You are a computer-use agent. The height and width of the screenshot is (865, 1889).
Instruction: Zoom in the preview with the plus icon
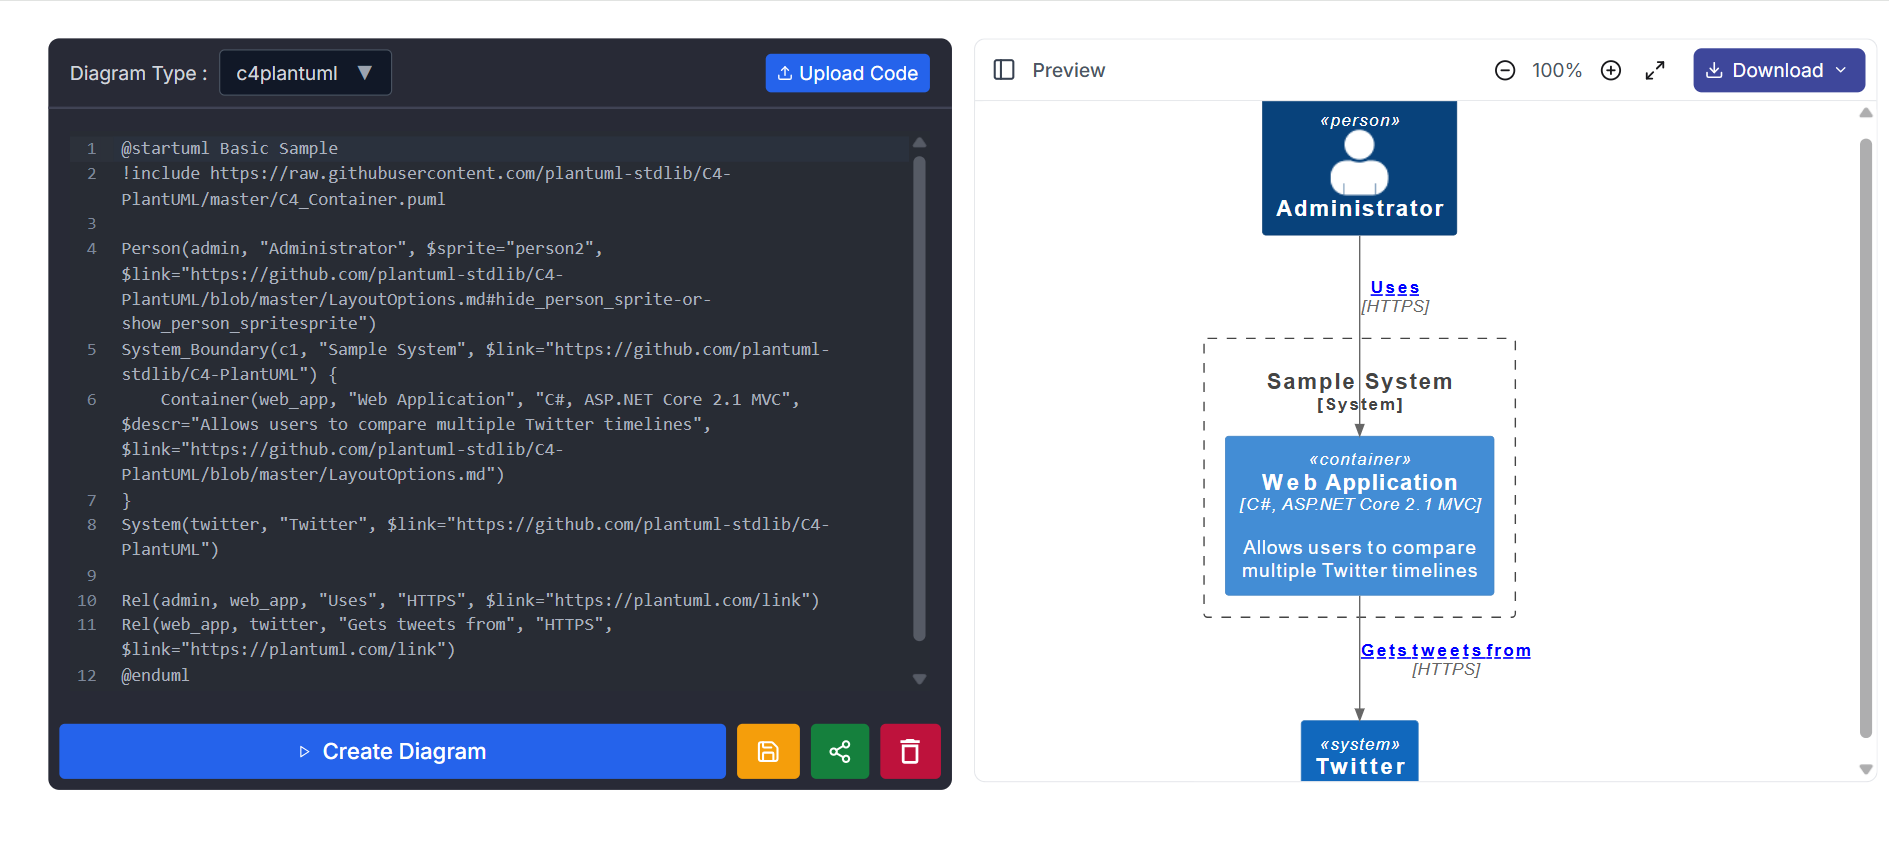coord(1611,70)
